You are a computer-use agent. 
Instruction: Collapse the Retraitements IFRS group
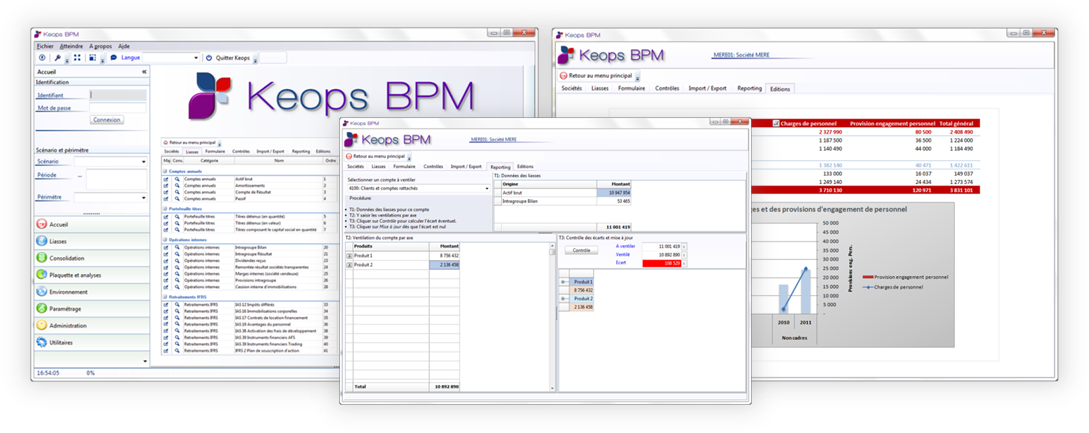[x=165, y=297]
